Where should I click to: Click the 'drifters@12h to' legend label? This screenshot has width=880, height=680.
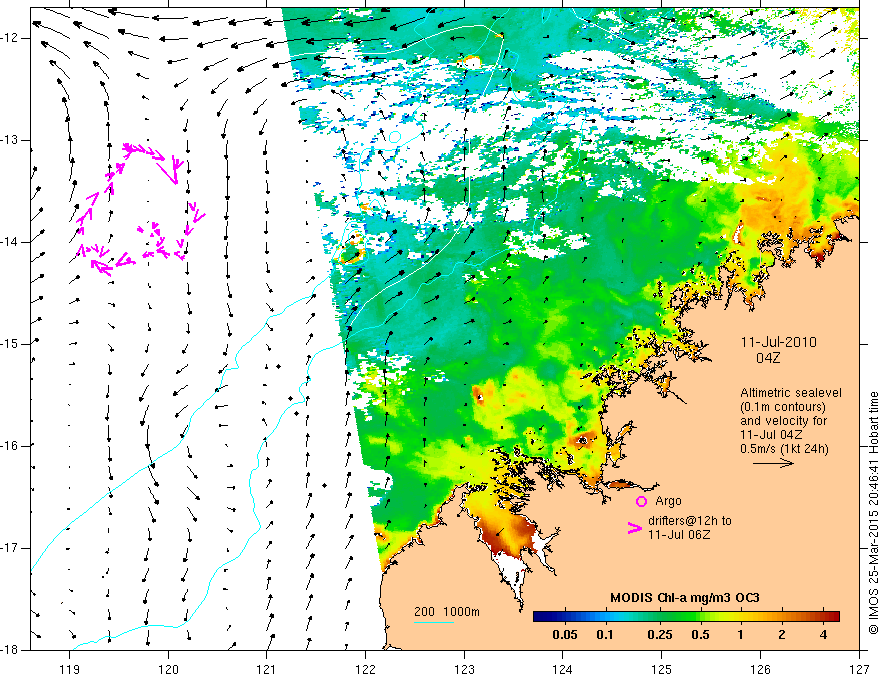coord(690,521)
